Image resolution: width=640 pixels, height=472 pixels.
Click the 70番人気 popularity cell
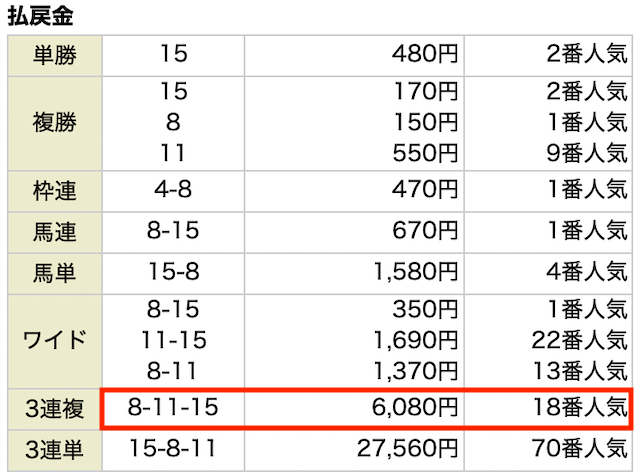pyautogui.click(x=580, y=449)
